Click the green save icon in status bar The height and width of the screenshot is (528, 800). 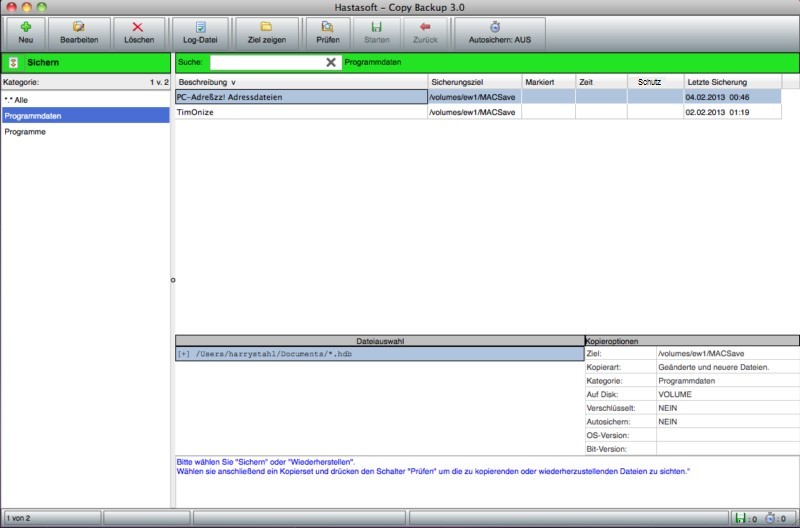point(740,518)
